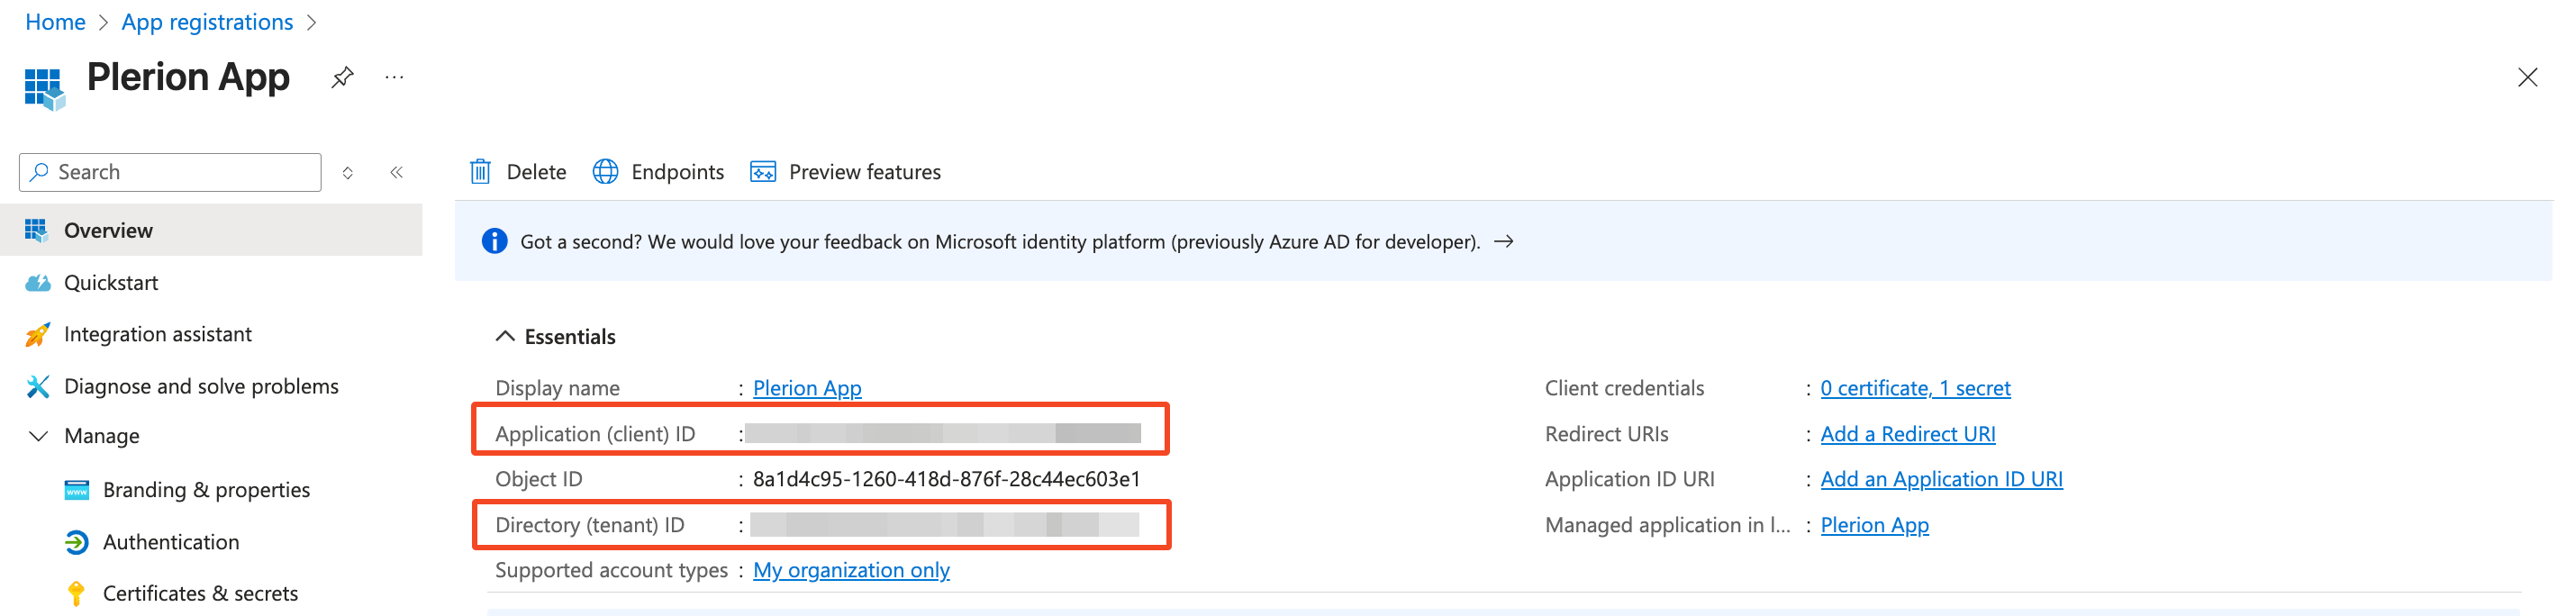Click the Certificates key icon
Image resolution: width=2576 pixels, height=616 pixels.
point(76,594)
